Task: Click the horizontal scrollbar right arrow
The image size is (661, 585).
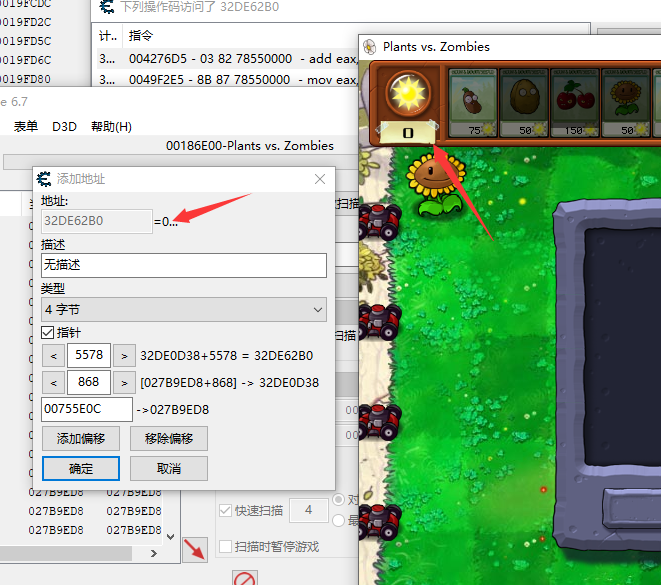Action: [154, 553]
